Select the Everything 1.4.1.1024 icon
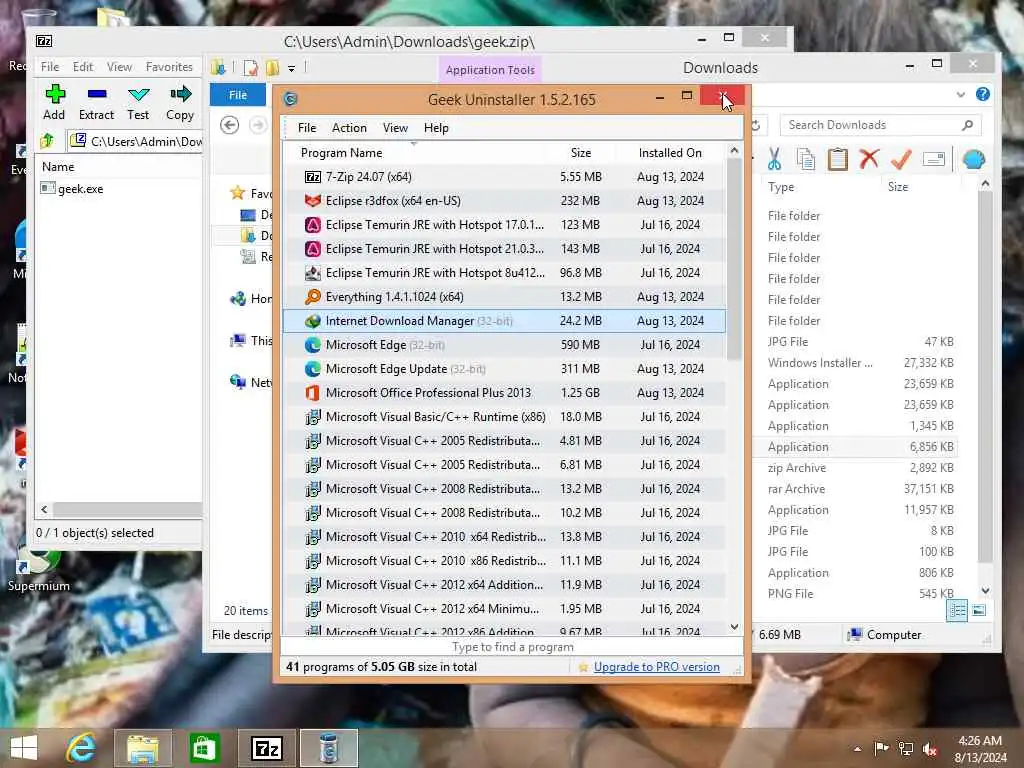1024x768 pixels. (313, 297)
